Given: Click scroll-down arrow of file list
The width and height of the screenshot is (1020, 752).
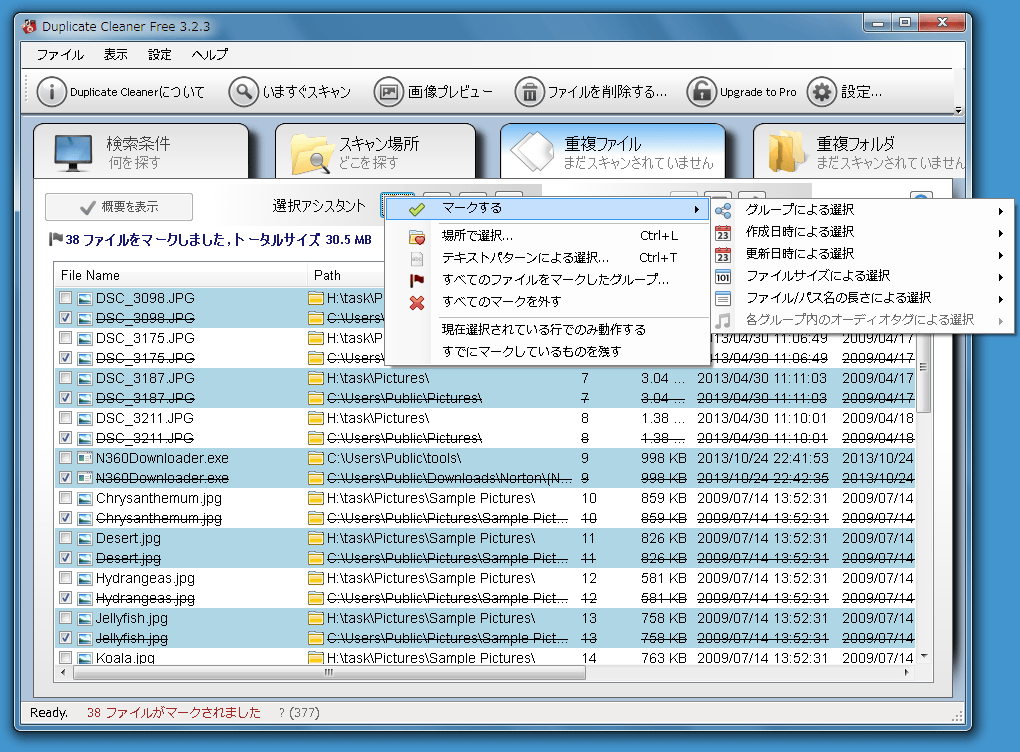Looking at the screenshot, I should click(x=924, y=656).
